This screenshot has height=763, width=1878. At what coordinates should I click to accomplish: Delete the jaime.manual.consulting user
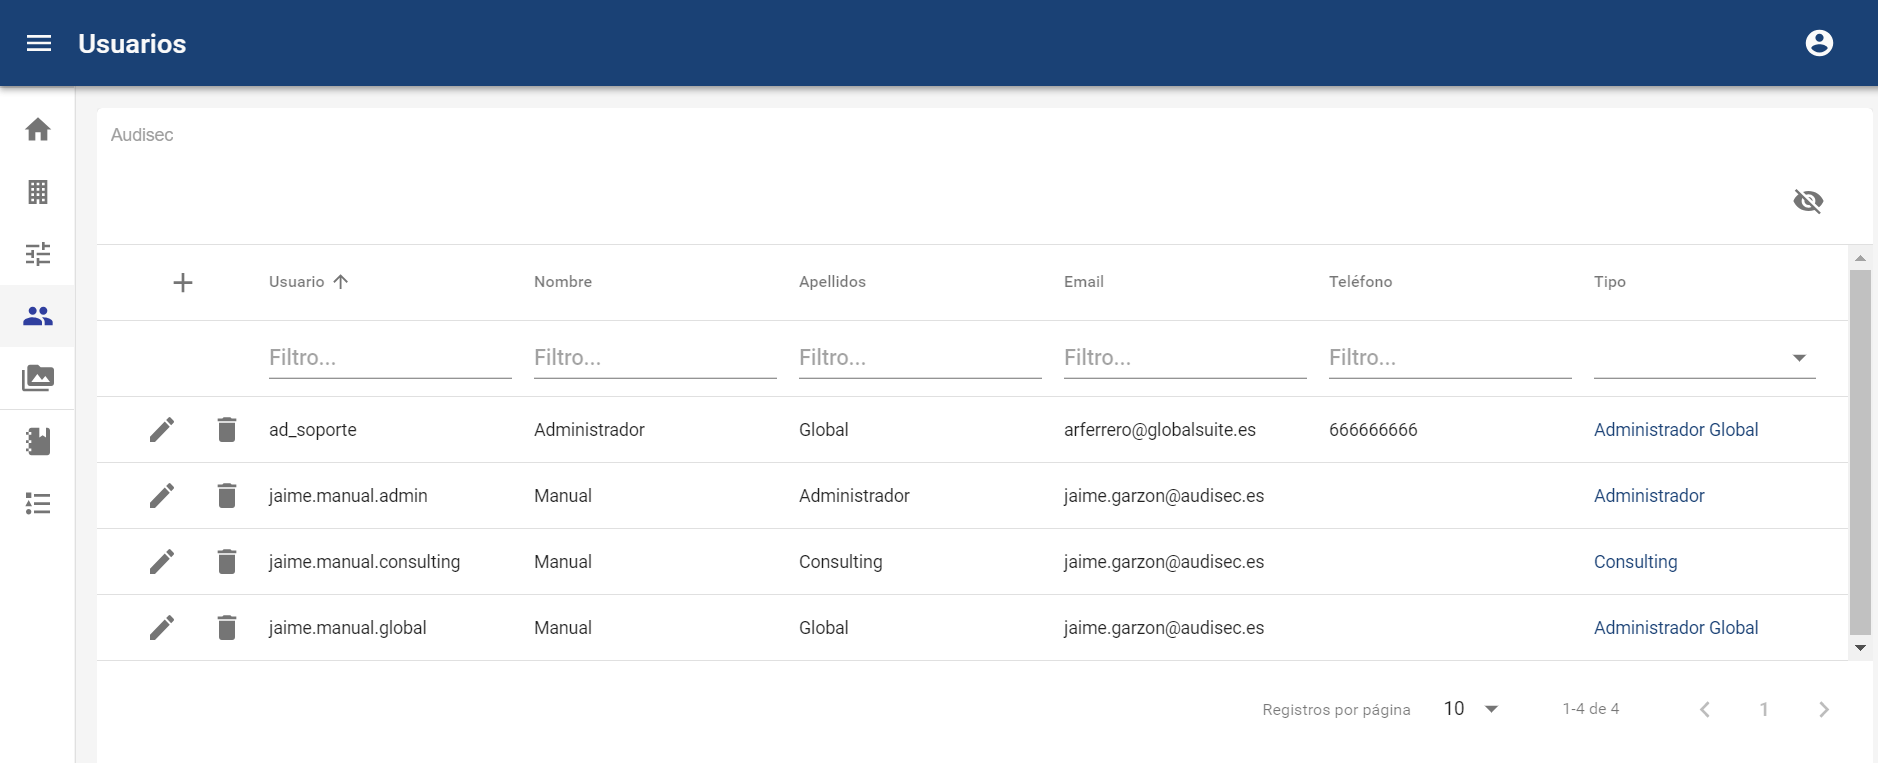tap(227, 562)
